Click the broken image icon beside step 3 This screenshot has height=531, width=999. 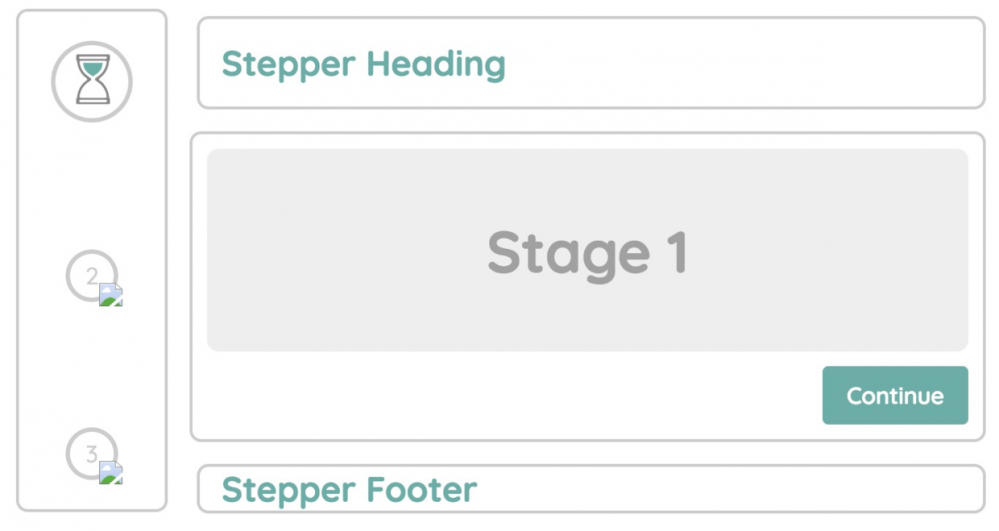(x=111, y=473)
